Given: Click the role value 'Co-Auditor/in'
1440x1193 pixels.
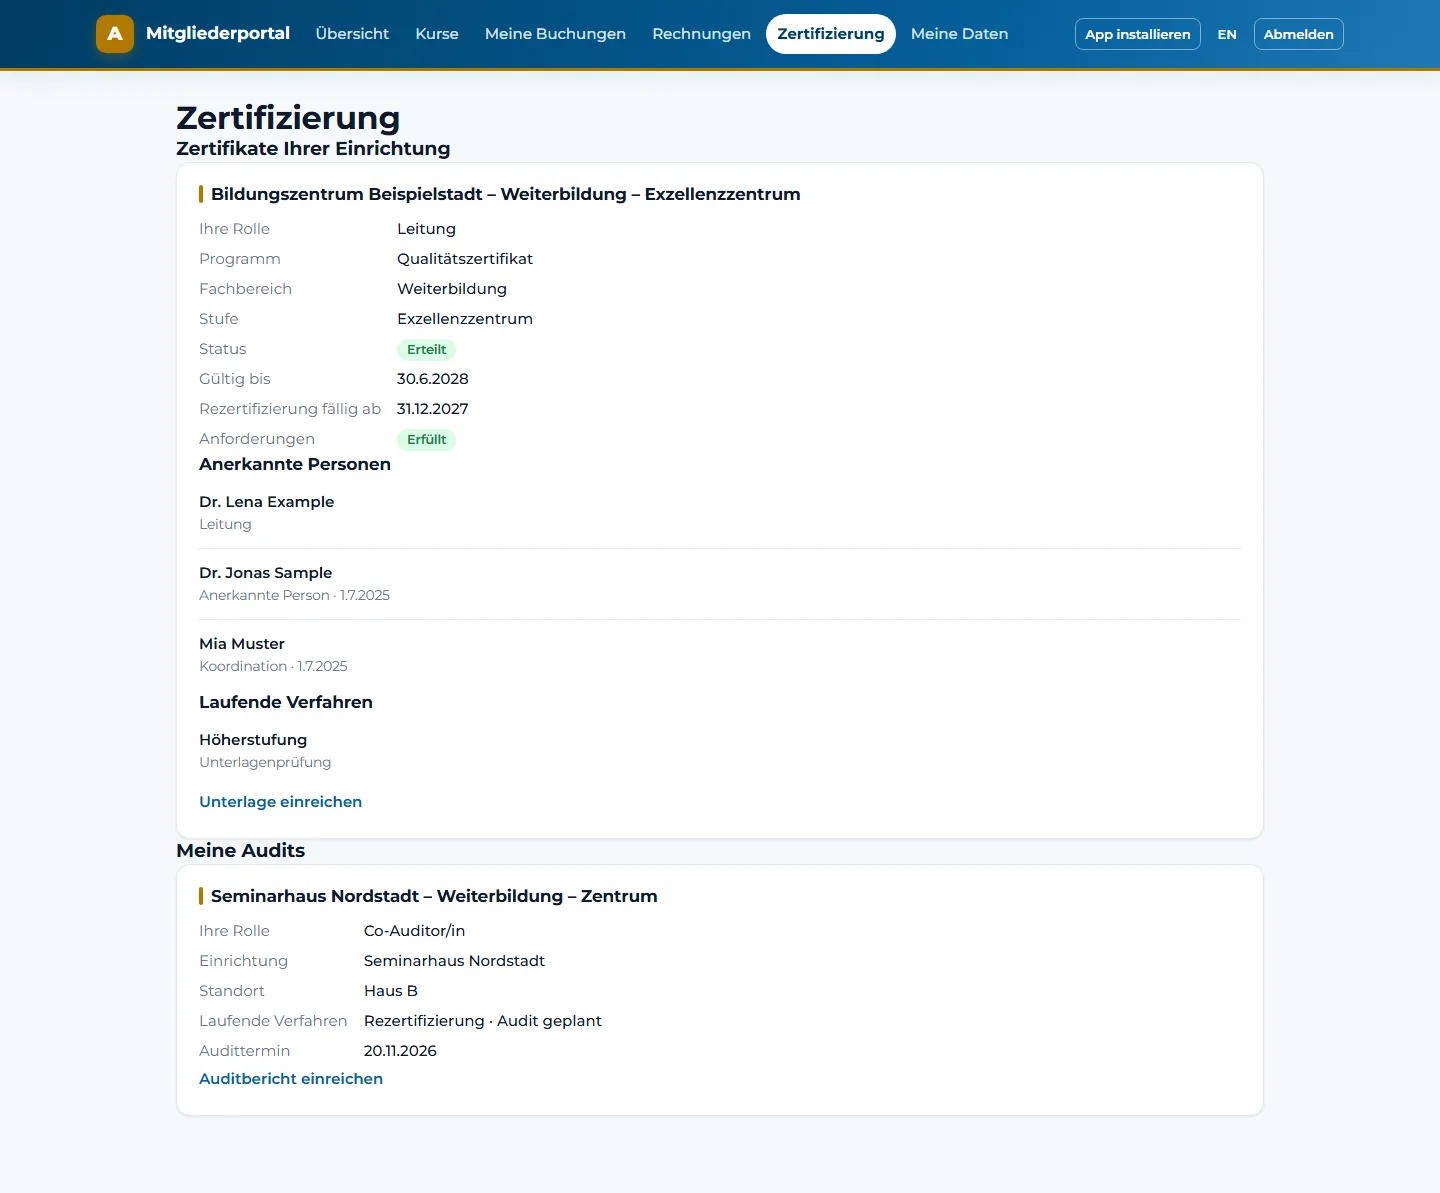Looking at the screenshot, I should tap(414, 931).
